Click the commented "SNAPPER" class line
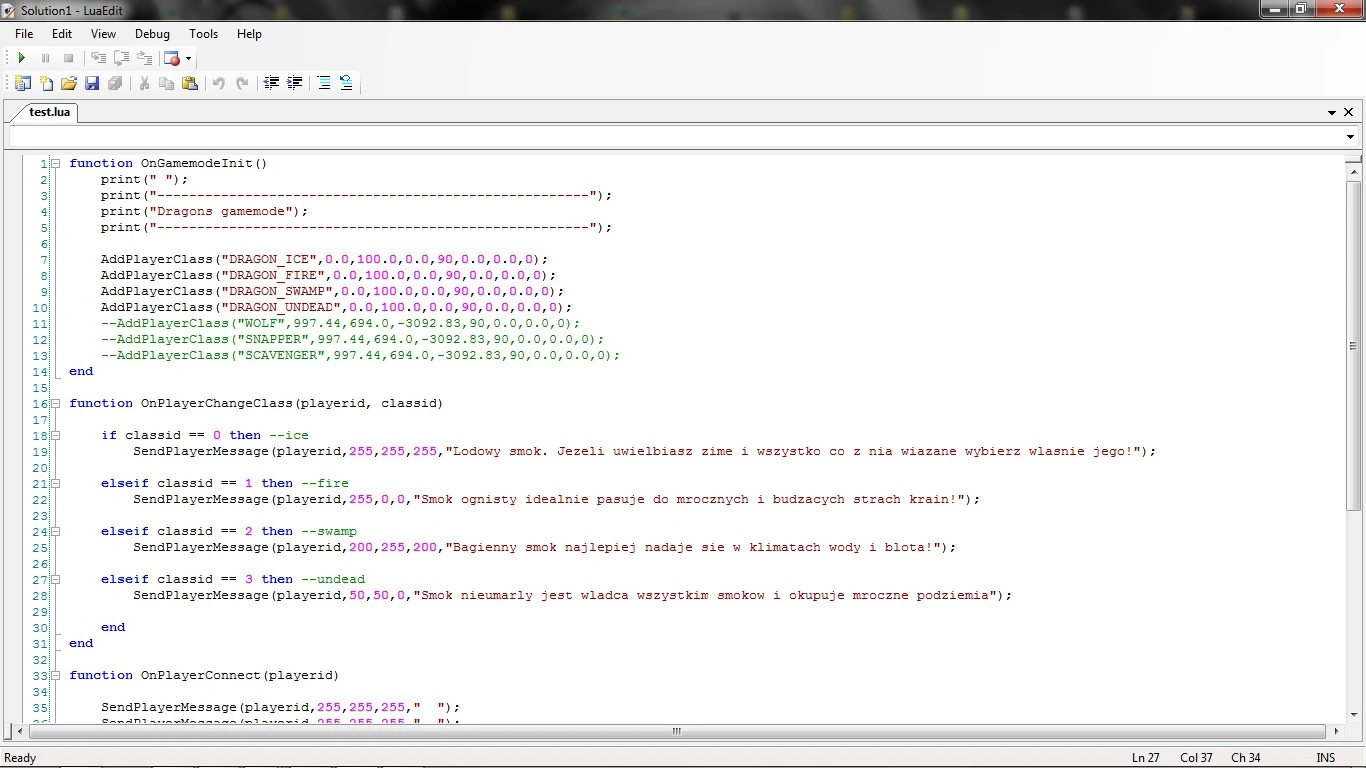 353,339
